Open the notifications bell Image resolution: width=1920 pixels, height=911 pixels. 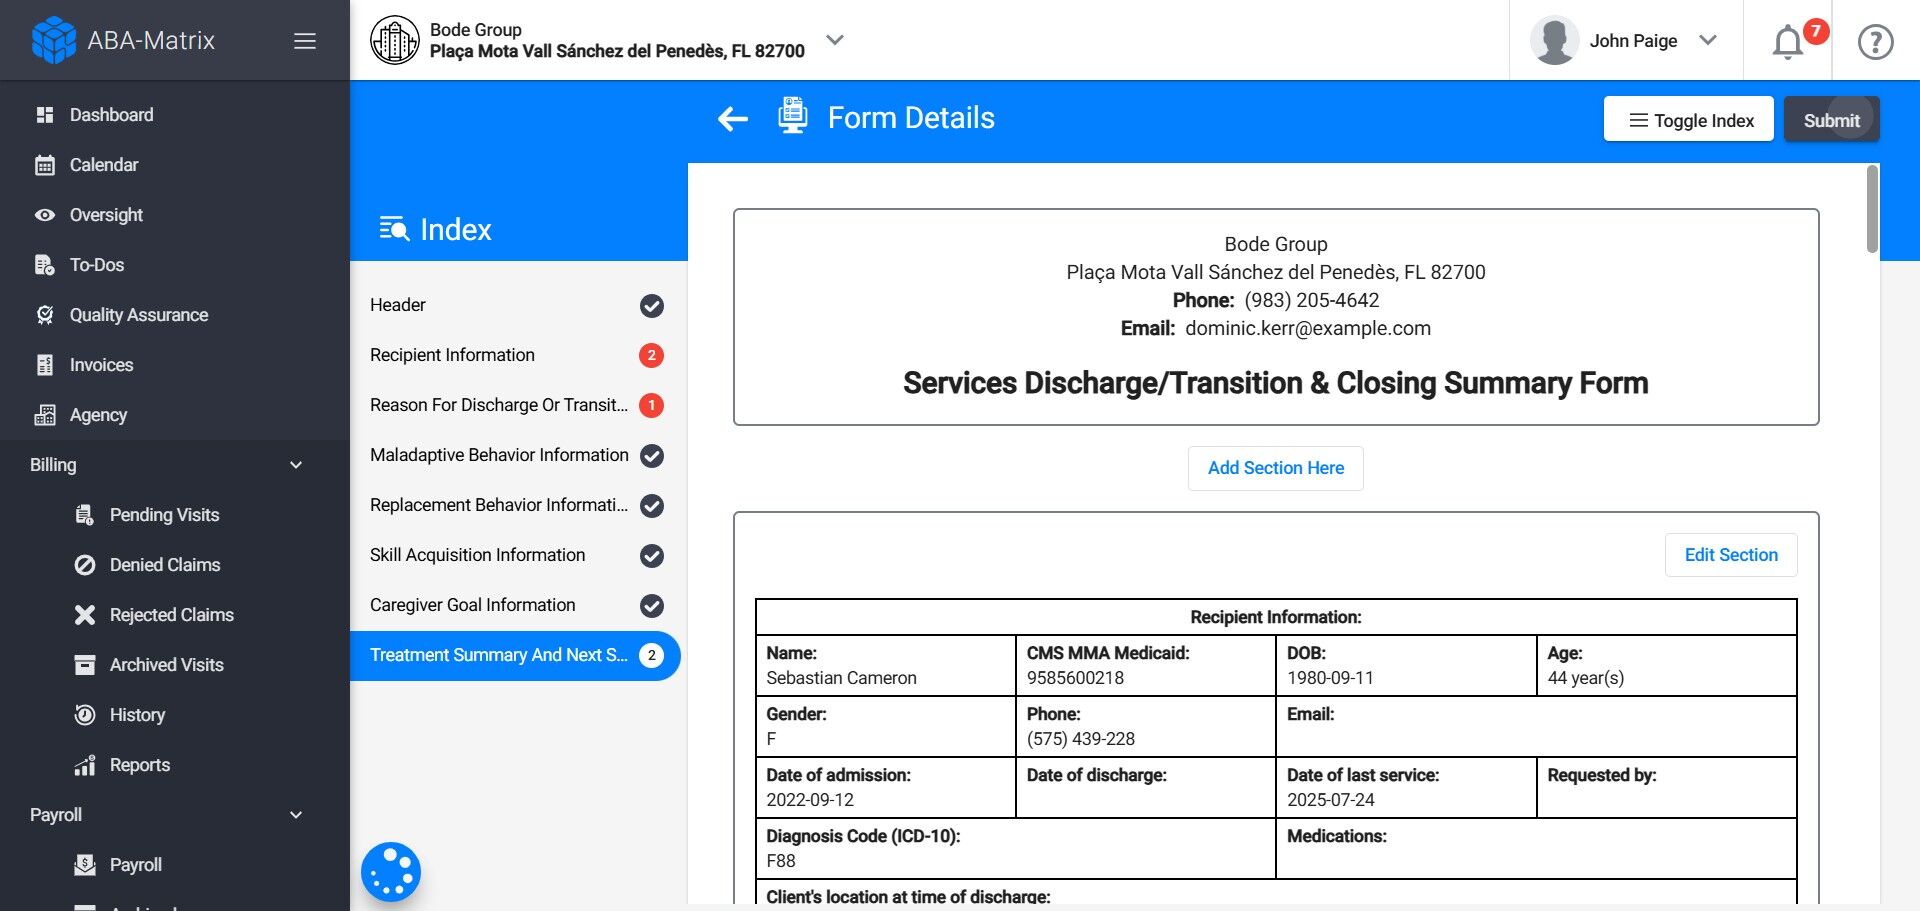(1788, 42)
